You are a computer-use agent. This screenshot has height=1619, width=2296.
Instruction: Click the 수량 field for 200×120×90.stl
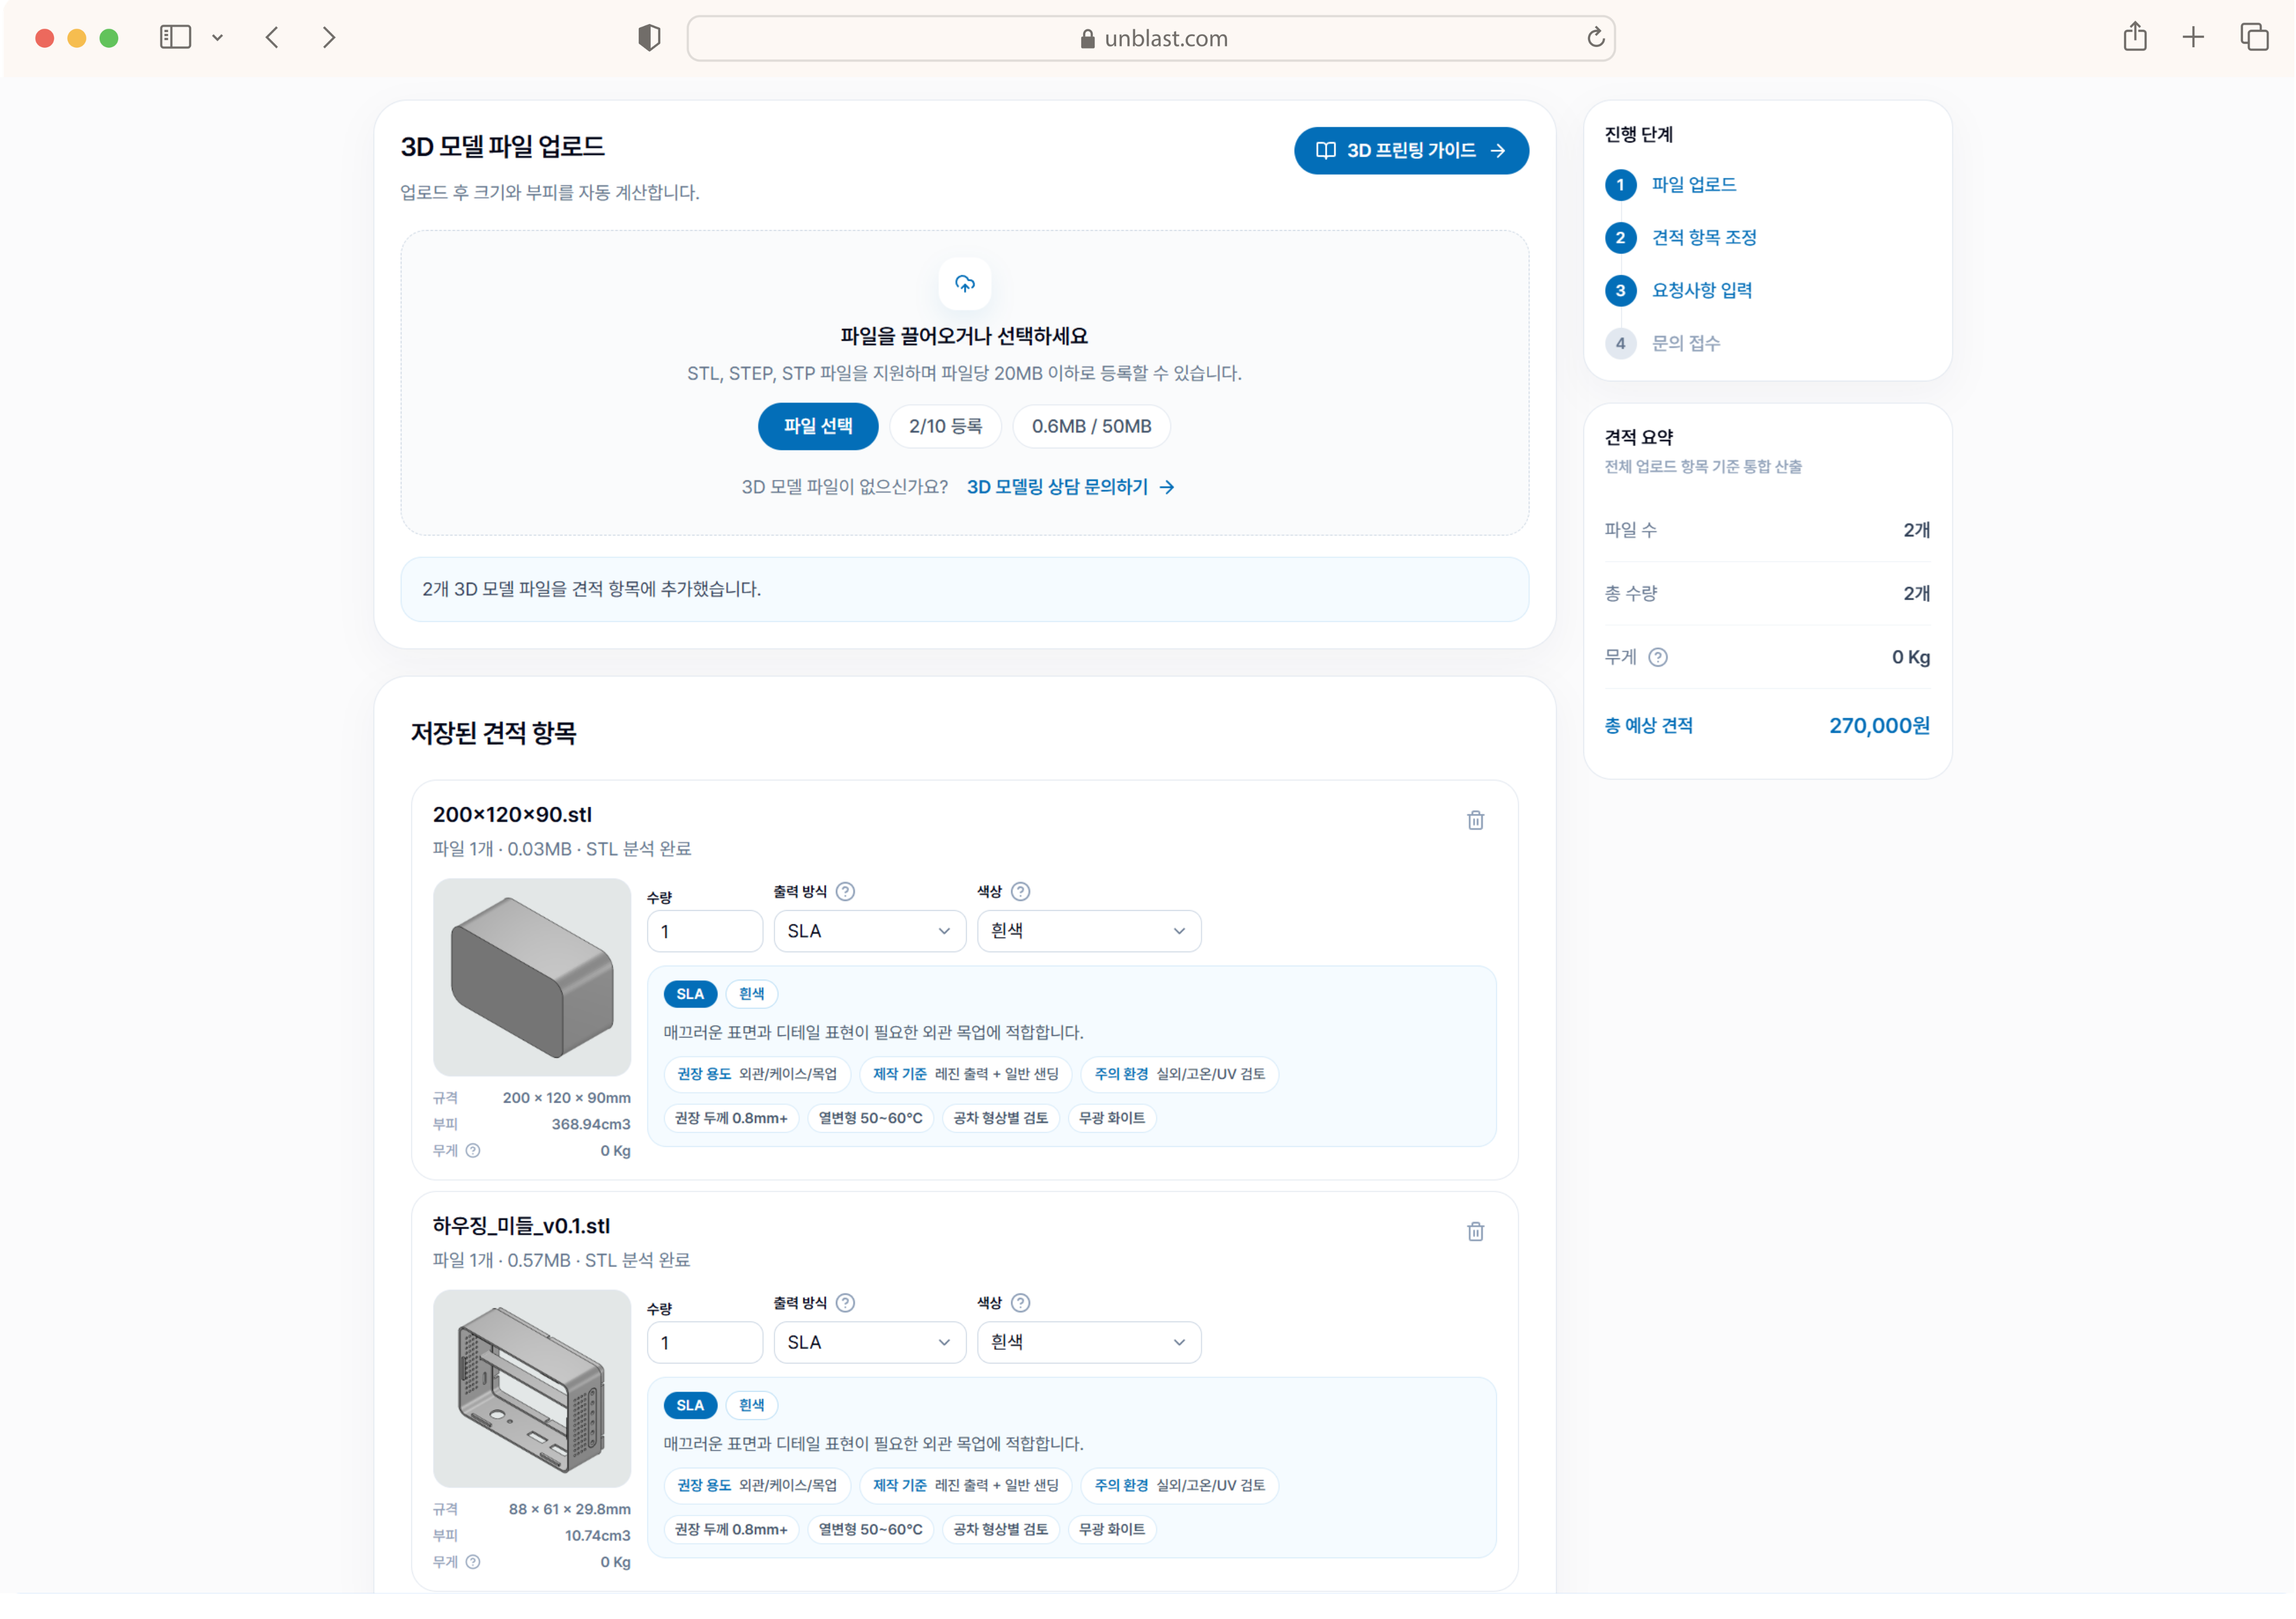click(x=704, y=931)
